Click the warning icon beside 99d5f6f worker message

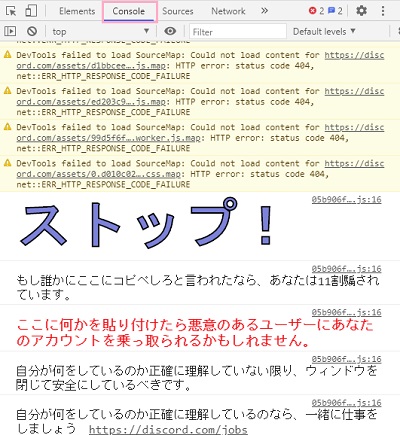click(7, 127)
